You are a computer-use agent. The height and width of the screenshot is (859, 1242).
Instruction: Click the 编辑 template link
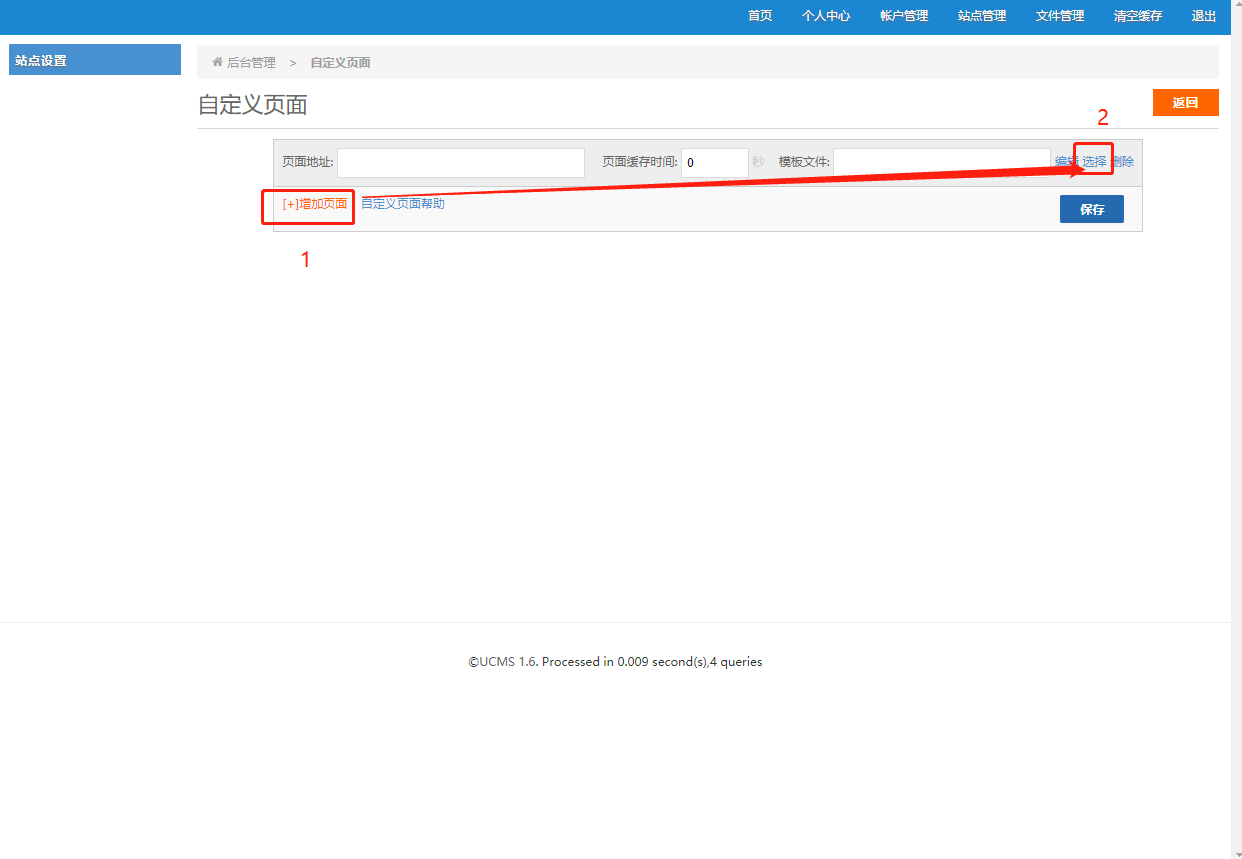point(1066,161)
